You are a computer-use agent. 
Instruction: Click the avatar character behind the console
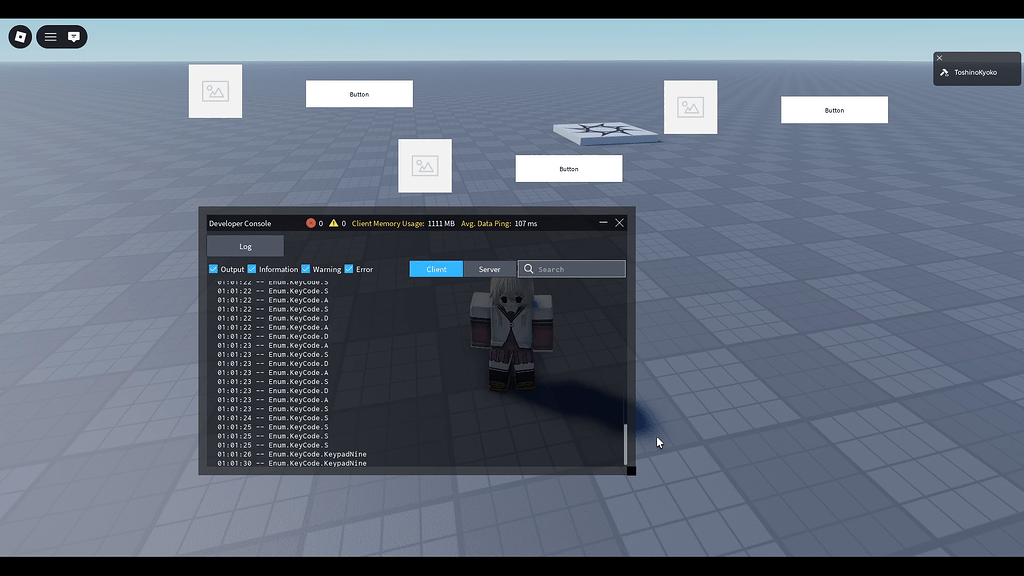(513, 334)
